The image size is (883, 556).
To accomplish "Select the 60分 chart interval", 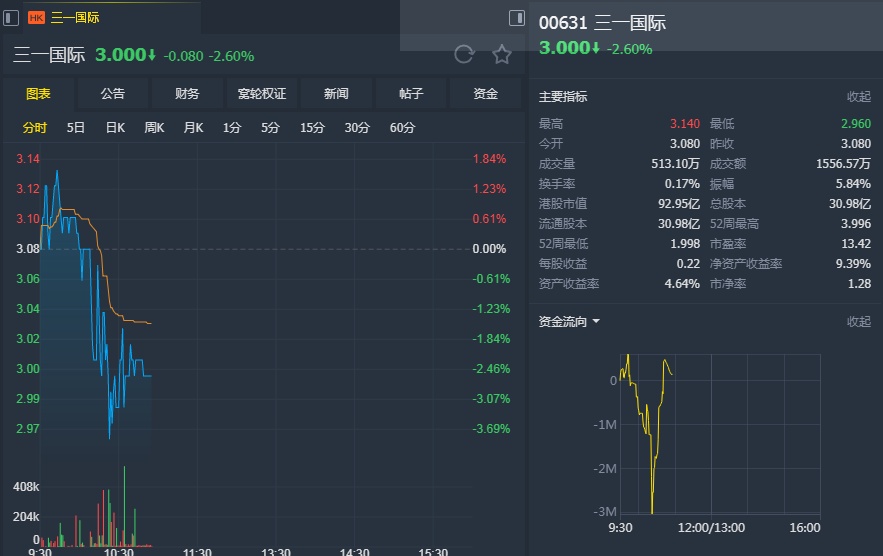I will pyautogui.click(x=402, y=128).
